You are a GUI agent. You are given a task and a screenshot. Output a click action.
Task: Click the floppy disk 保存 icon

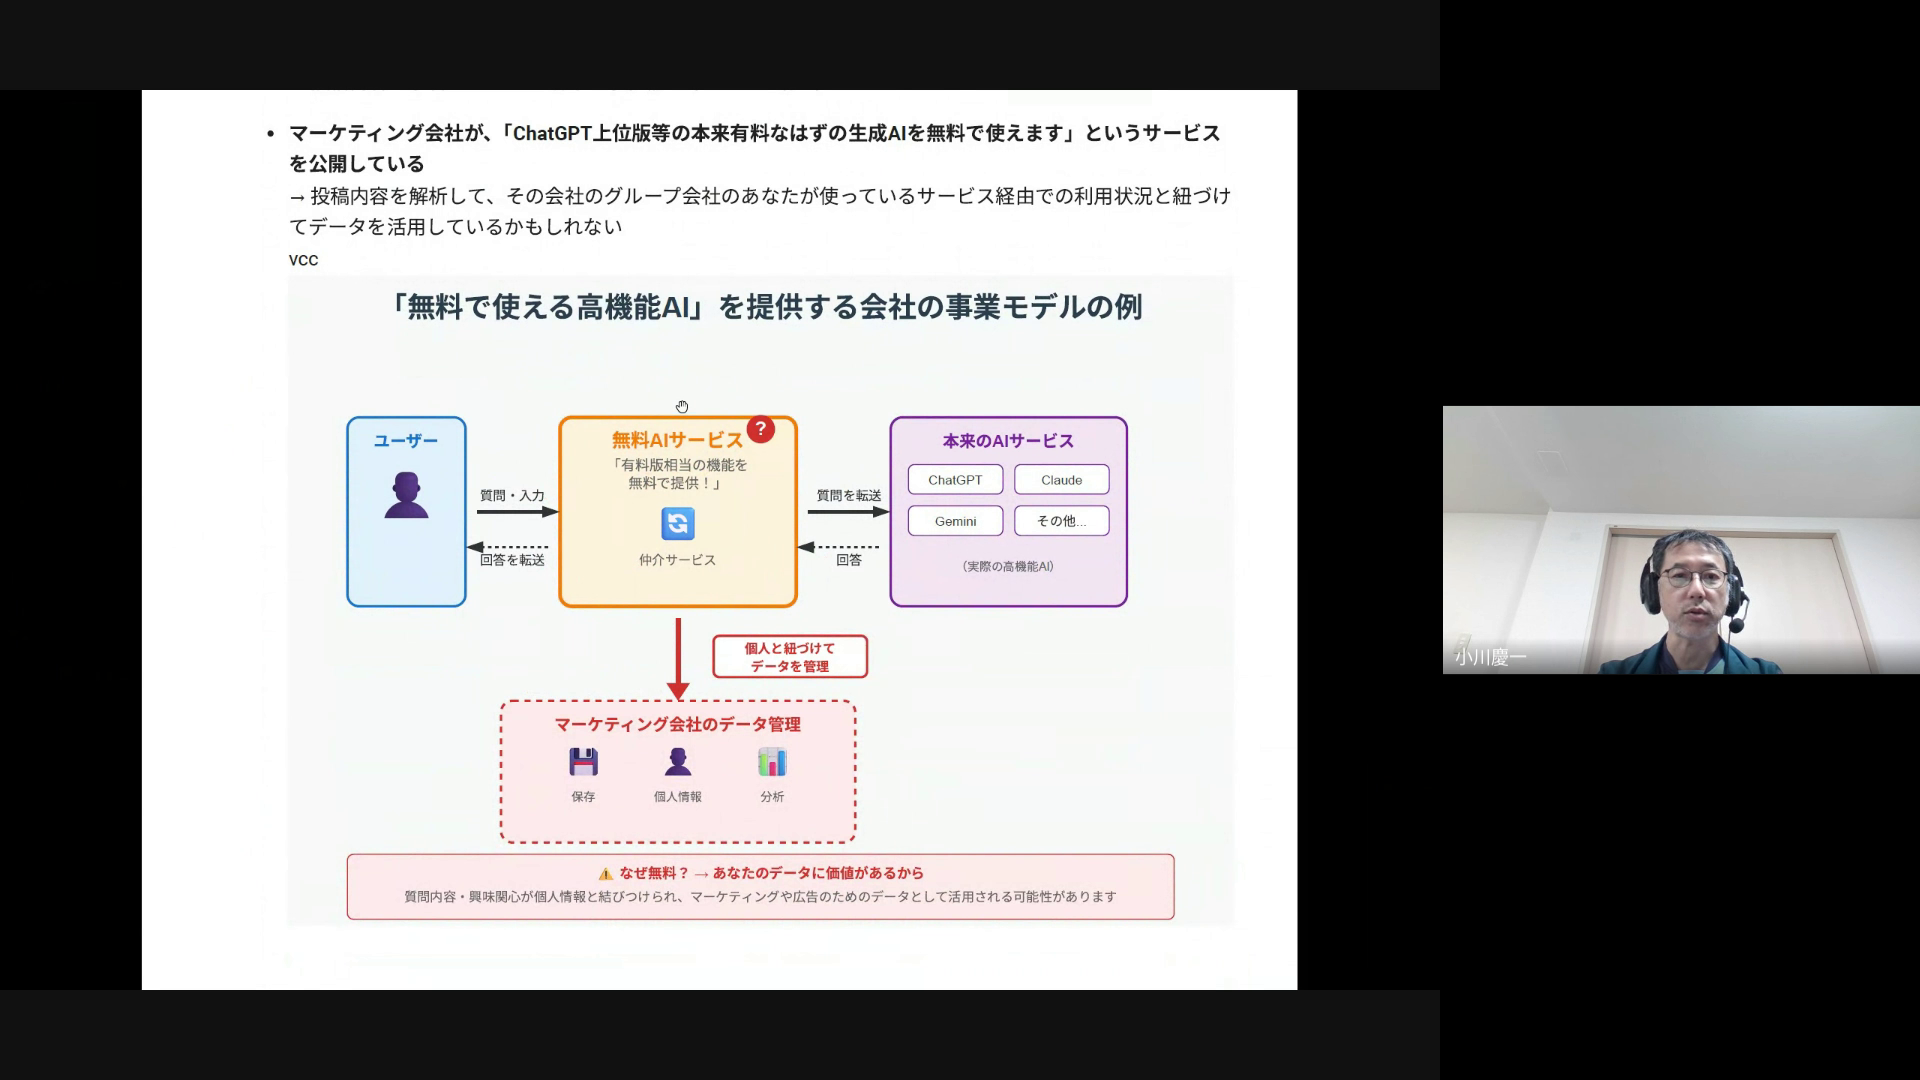point(583,762)
